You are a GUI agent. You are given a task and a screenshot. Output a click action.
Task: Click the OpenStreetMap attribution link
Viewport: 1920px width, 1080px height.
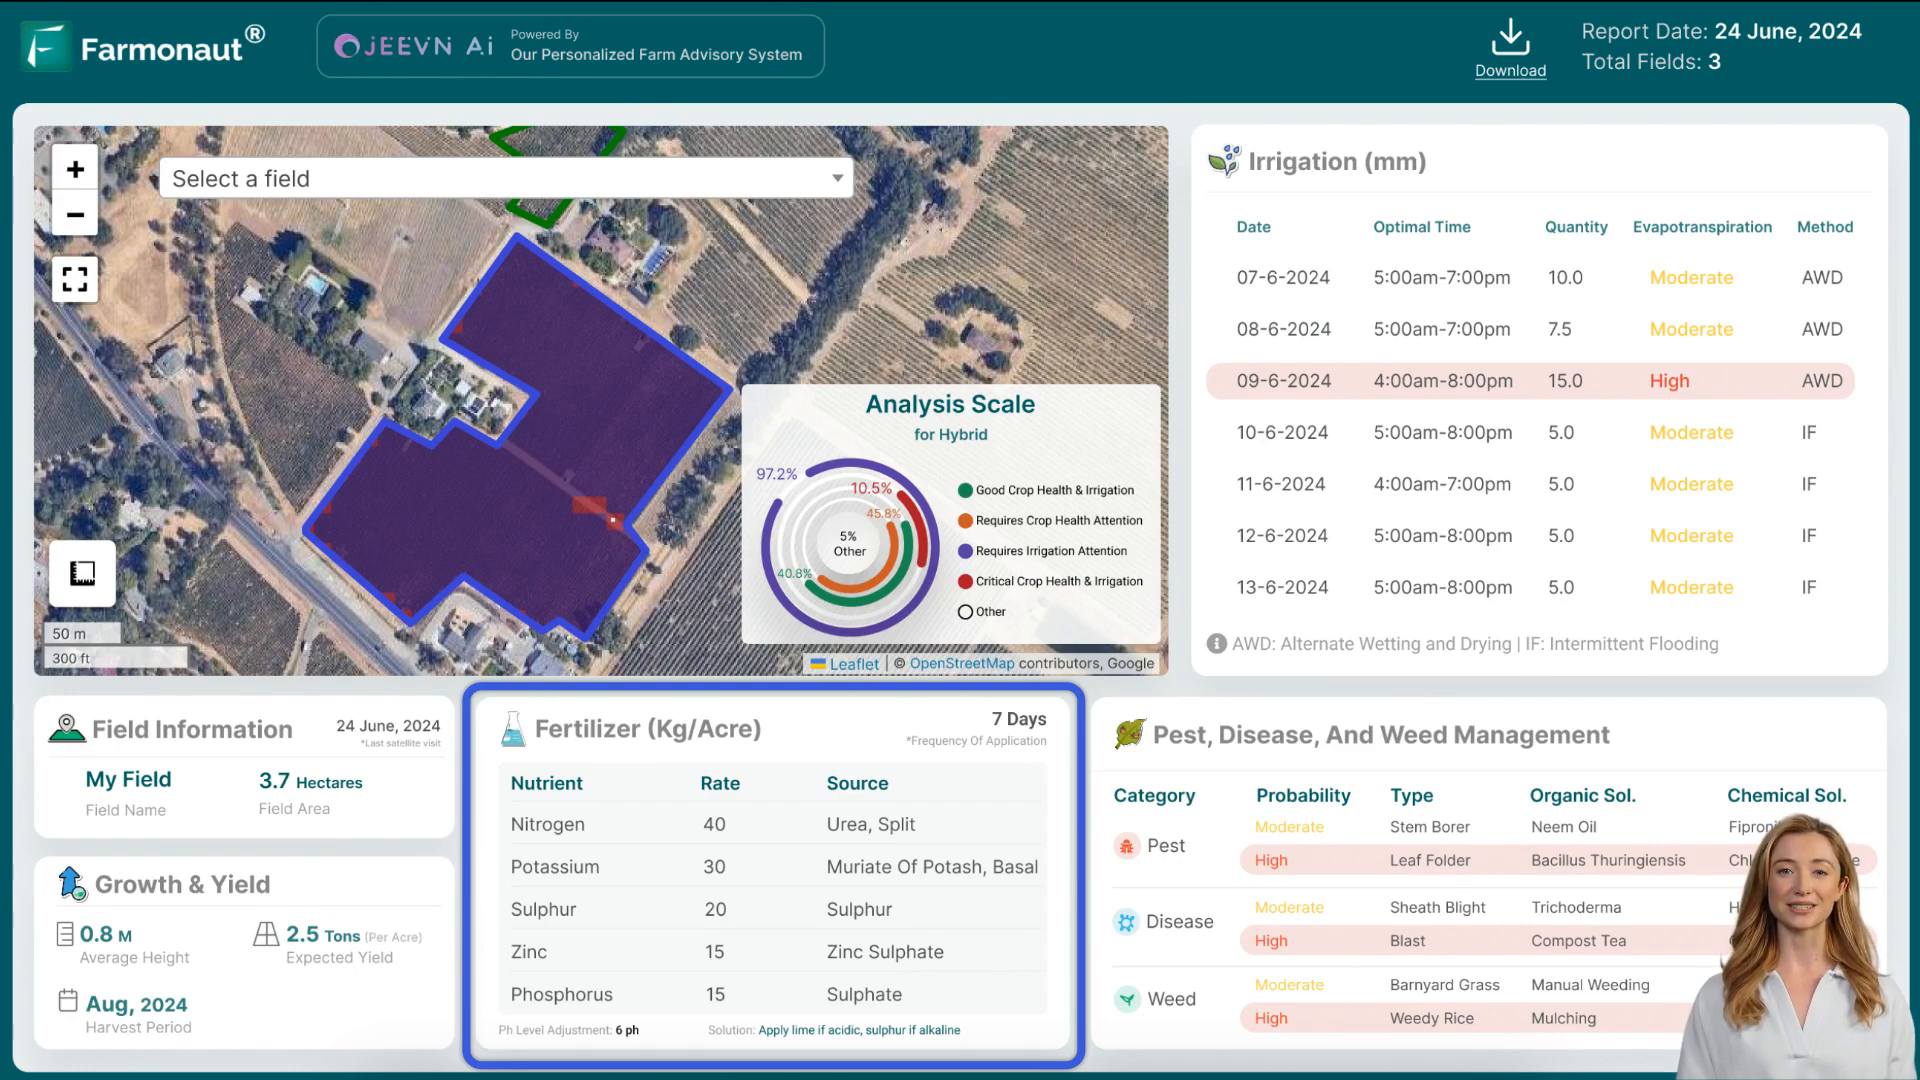coord(961,663)
